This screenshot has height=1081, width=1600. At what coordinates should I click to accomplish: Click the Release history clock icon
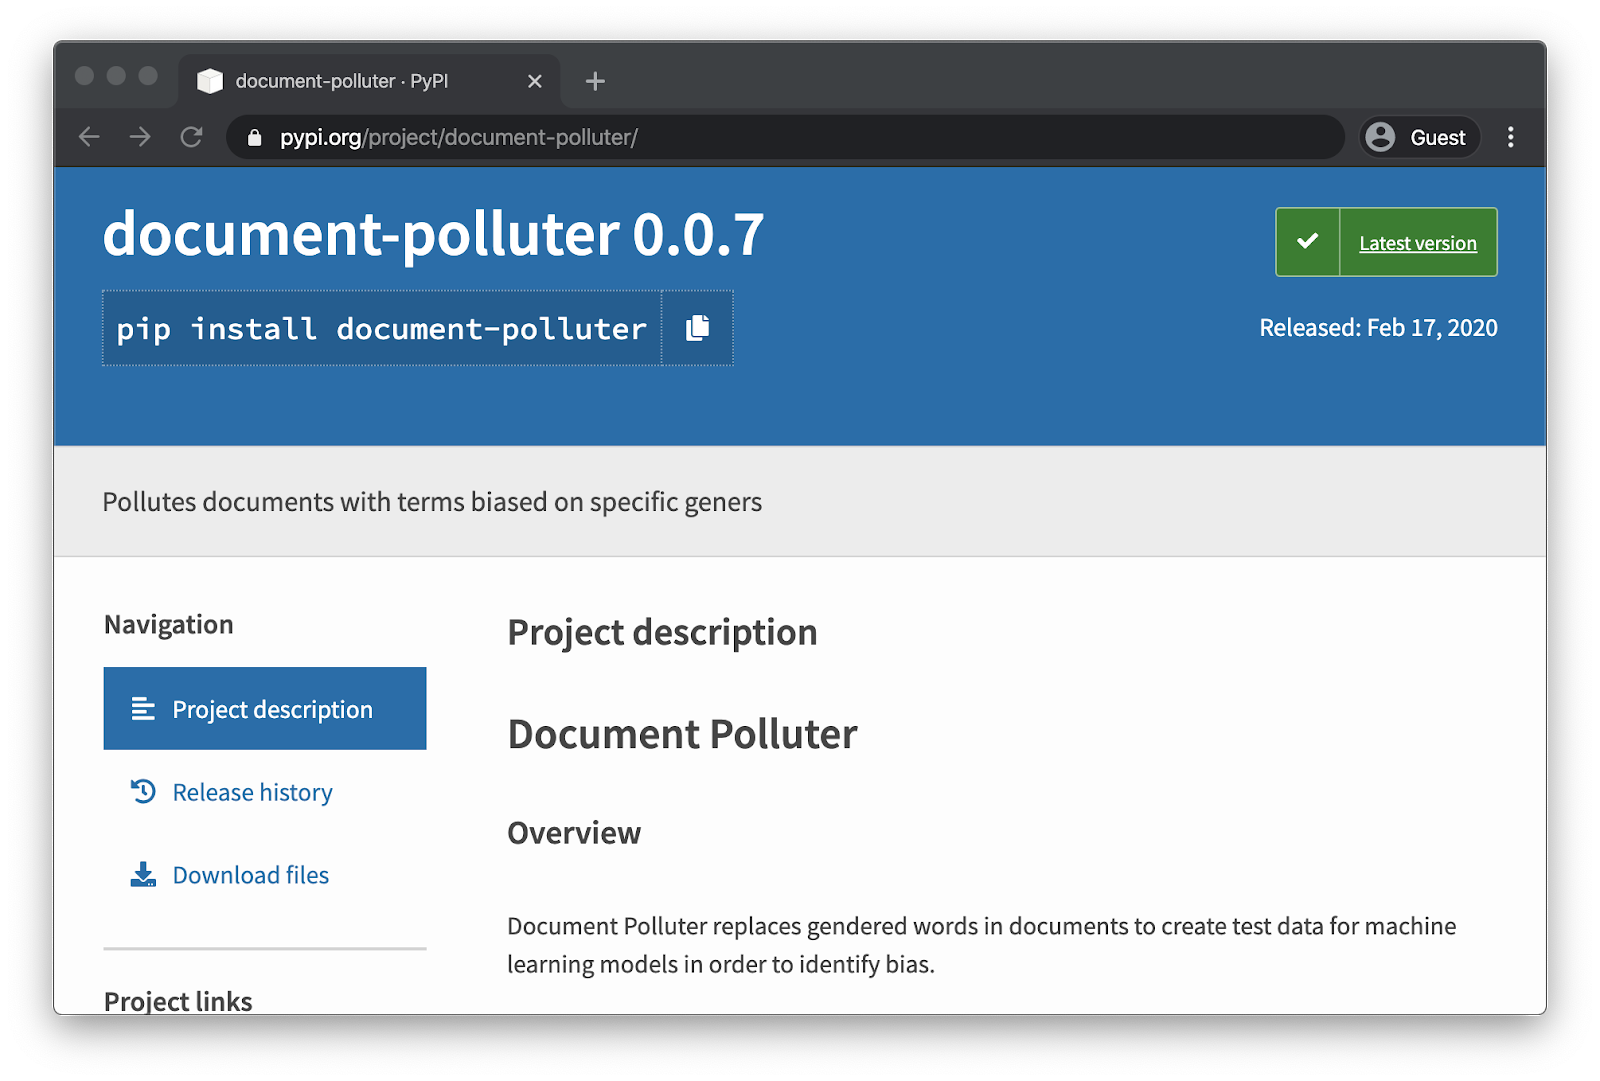[x=143, y=791]
